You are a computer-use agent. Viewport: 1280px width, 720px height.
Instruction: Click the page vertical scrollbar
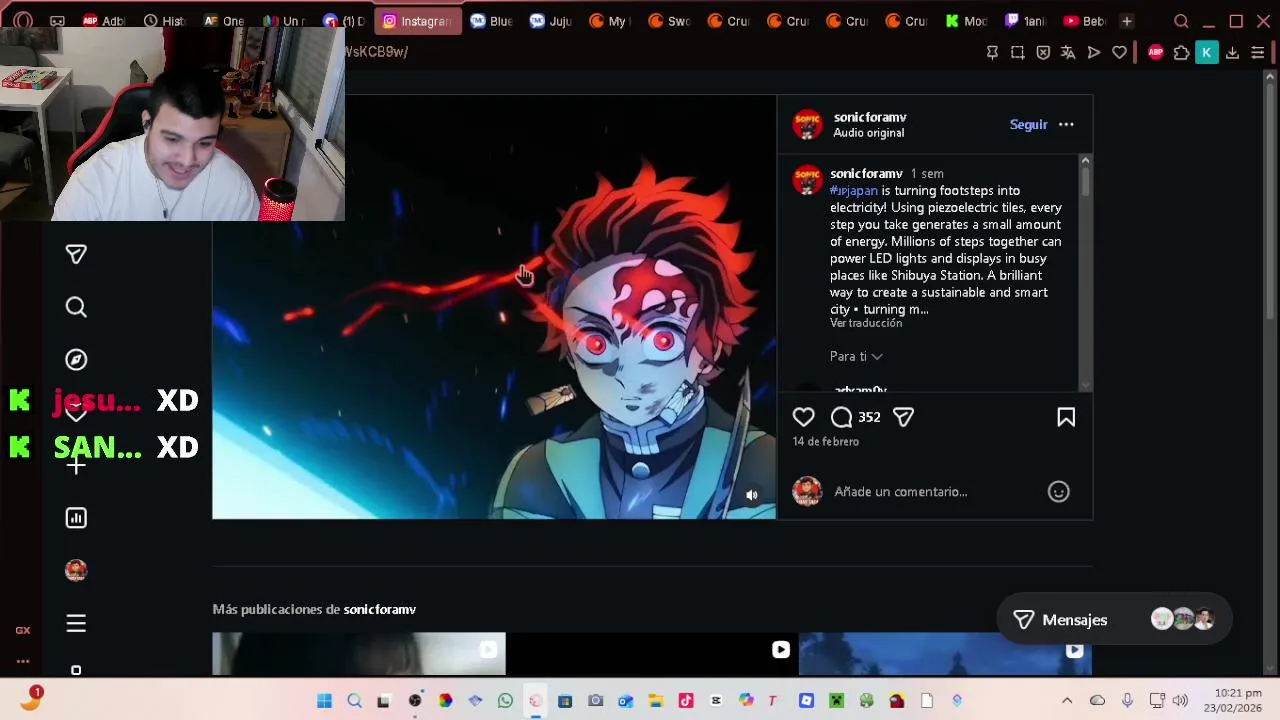point(1272,200)
